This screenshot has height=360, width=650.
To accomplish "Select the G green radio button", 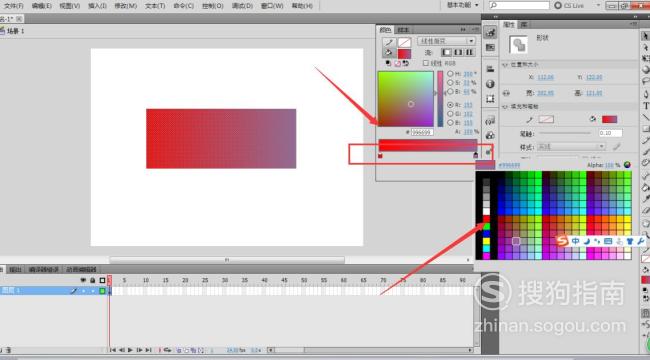I will point(450,114).
